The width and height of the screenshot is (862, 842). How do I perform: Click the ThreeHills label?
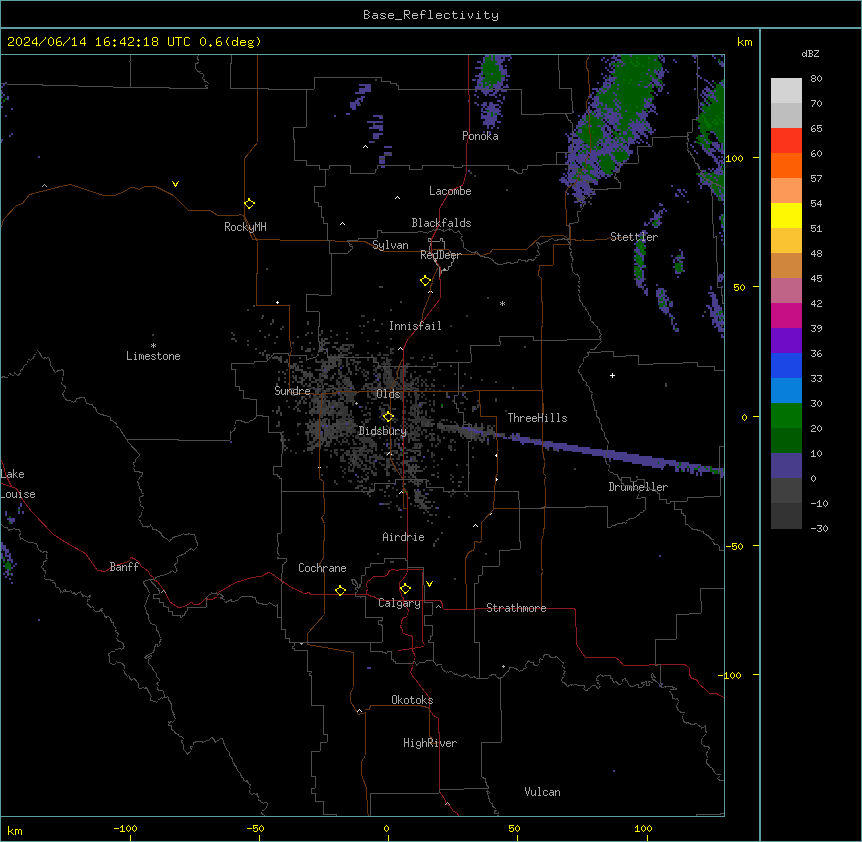(x=537, y=418)
